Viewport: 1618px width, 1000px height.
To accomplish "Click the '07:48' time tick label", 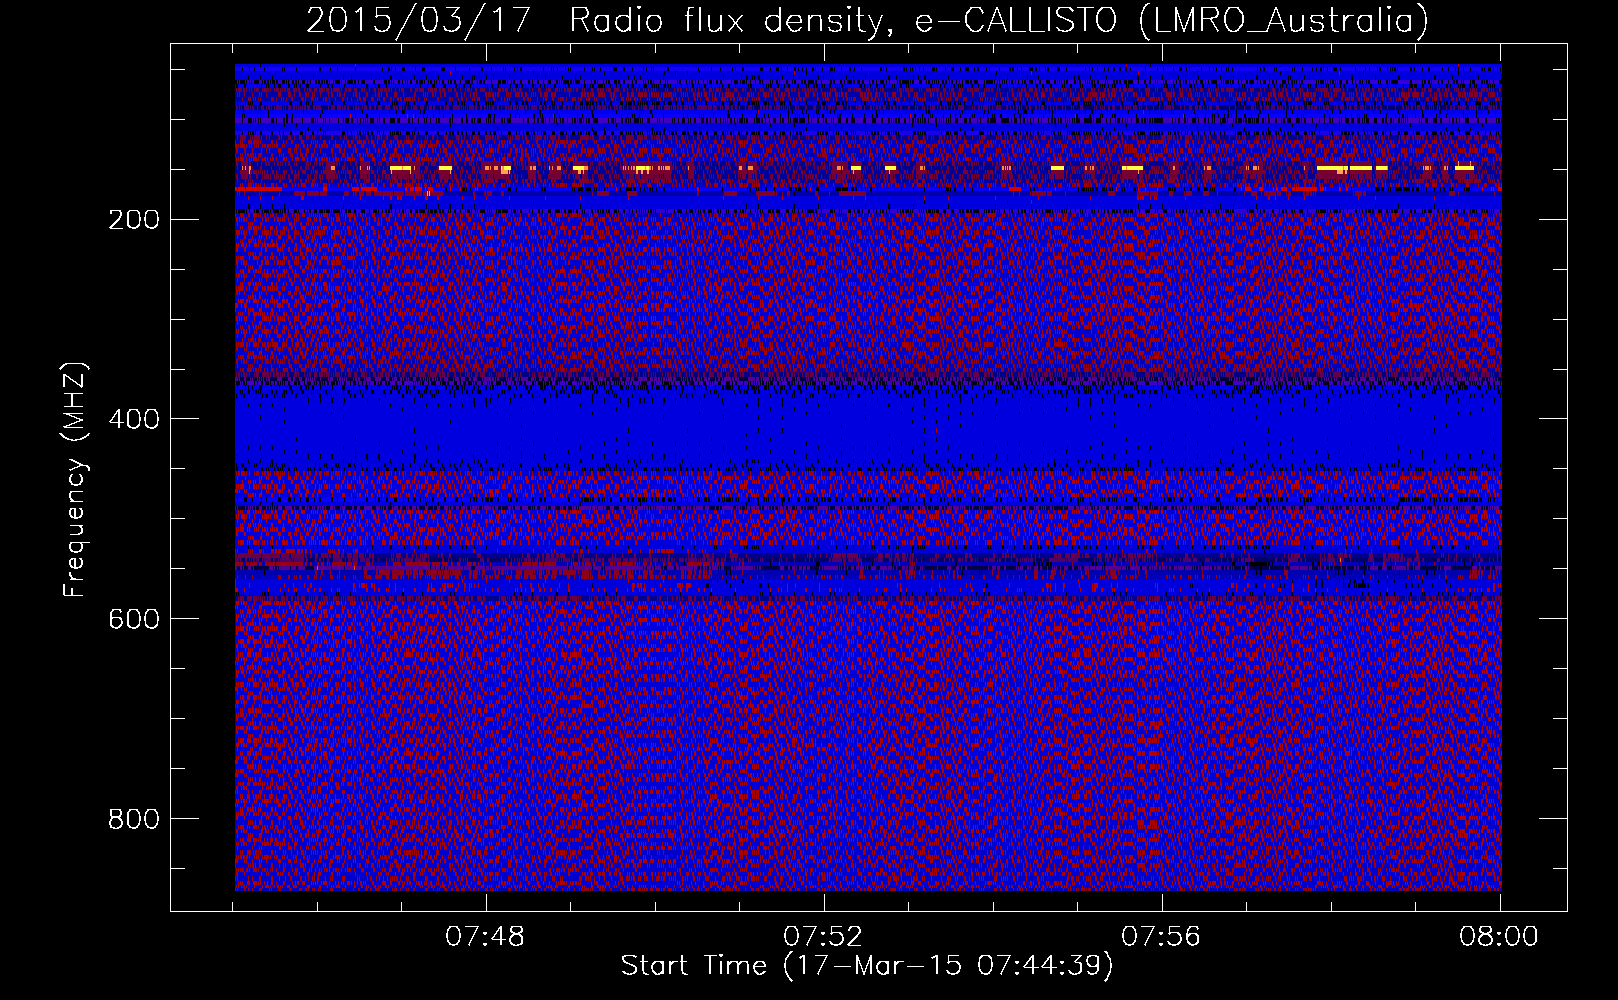I will tap(485, 937).
